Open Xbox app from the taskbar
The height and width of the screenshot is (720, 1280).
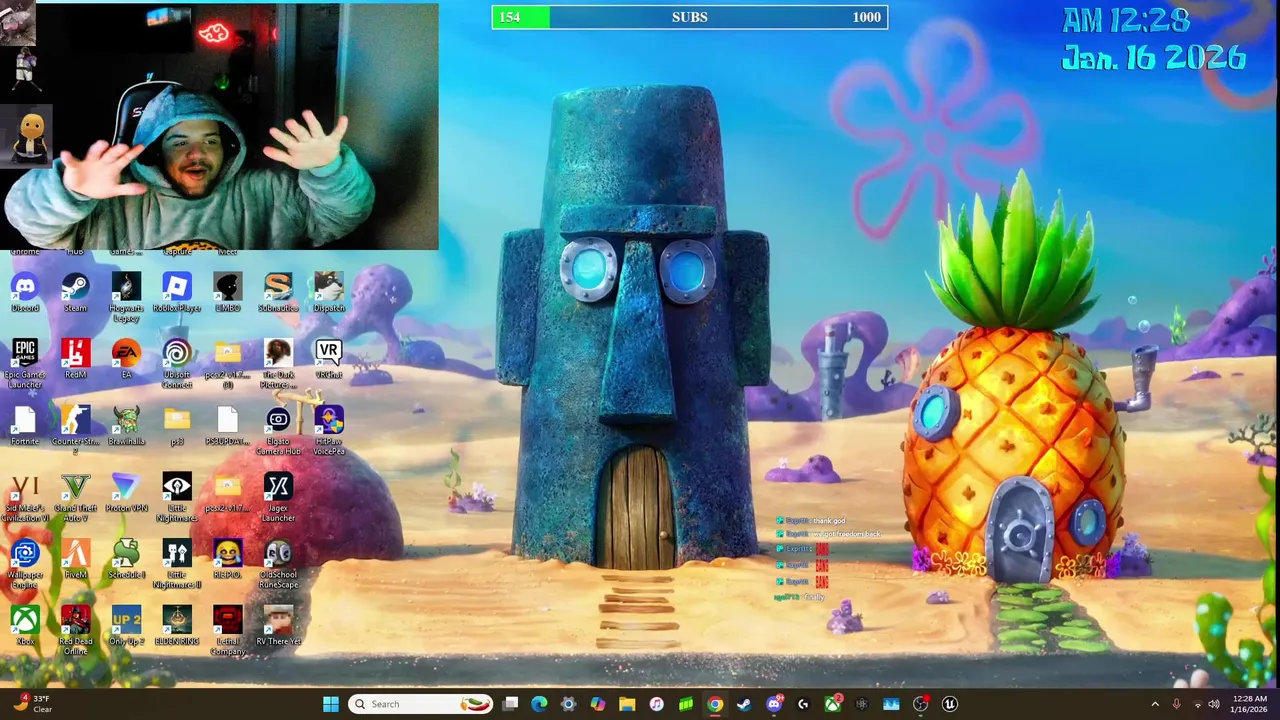tap(832, 704)
